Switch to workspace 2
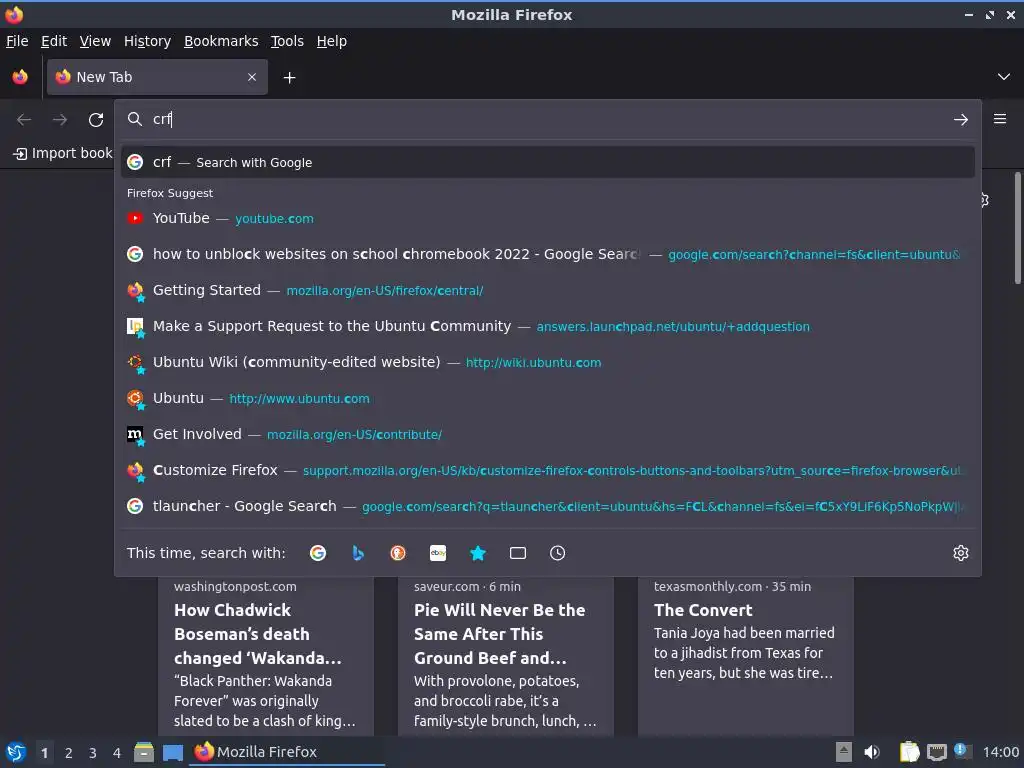Screen dimensions: 1024x768 pos(69,753)
